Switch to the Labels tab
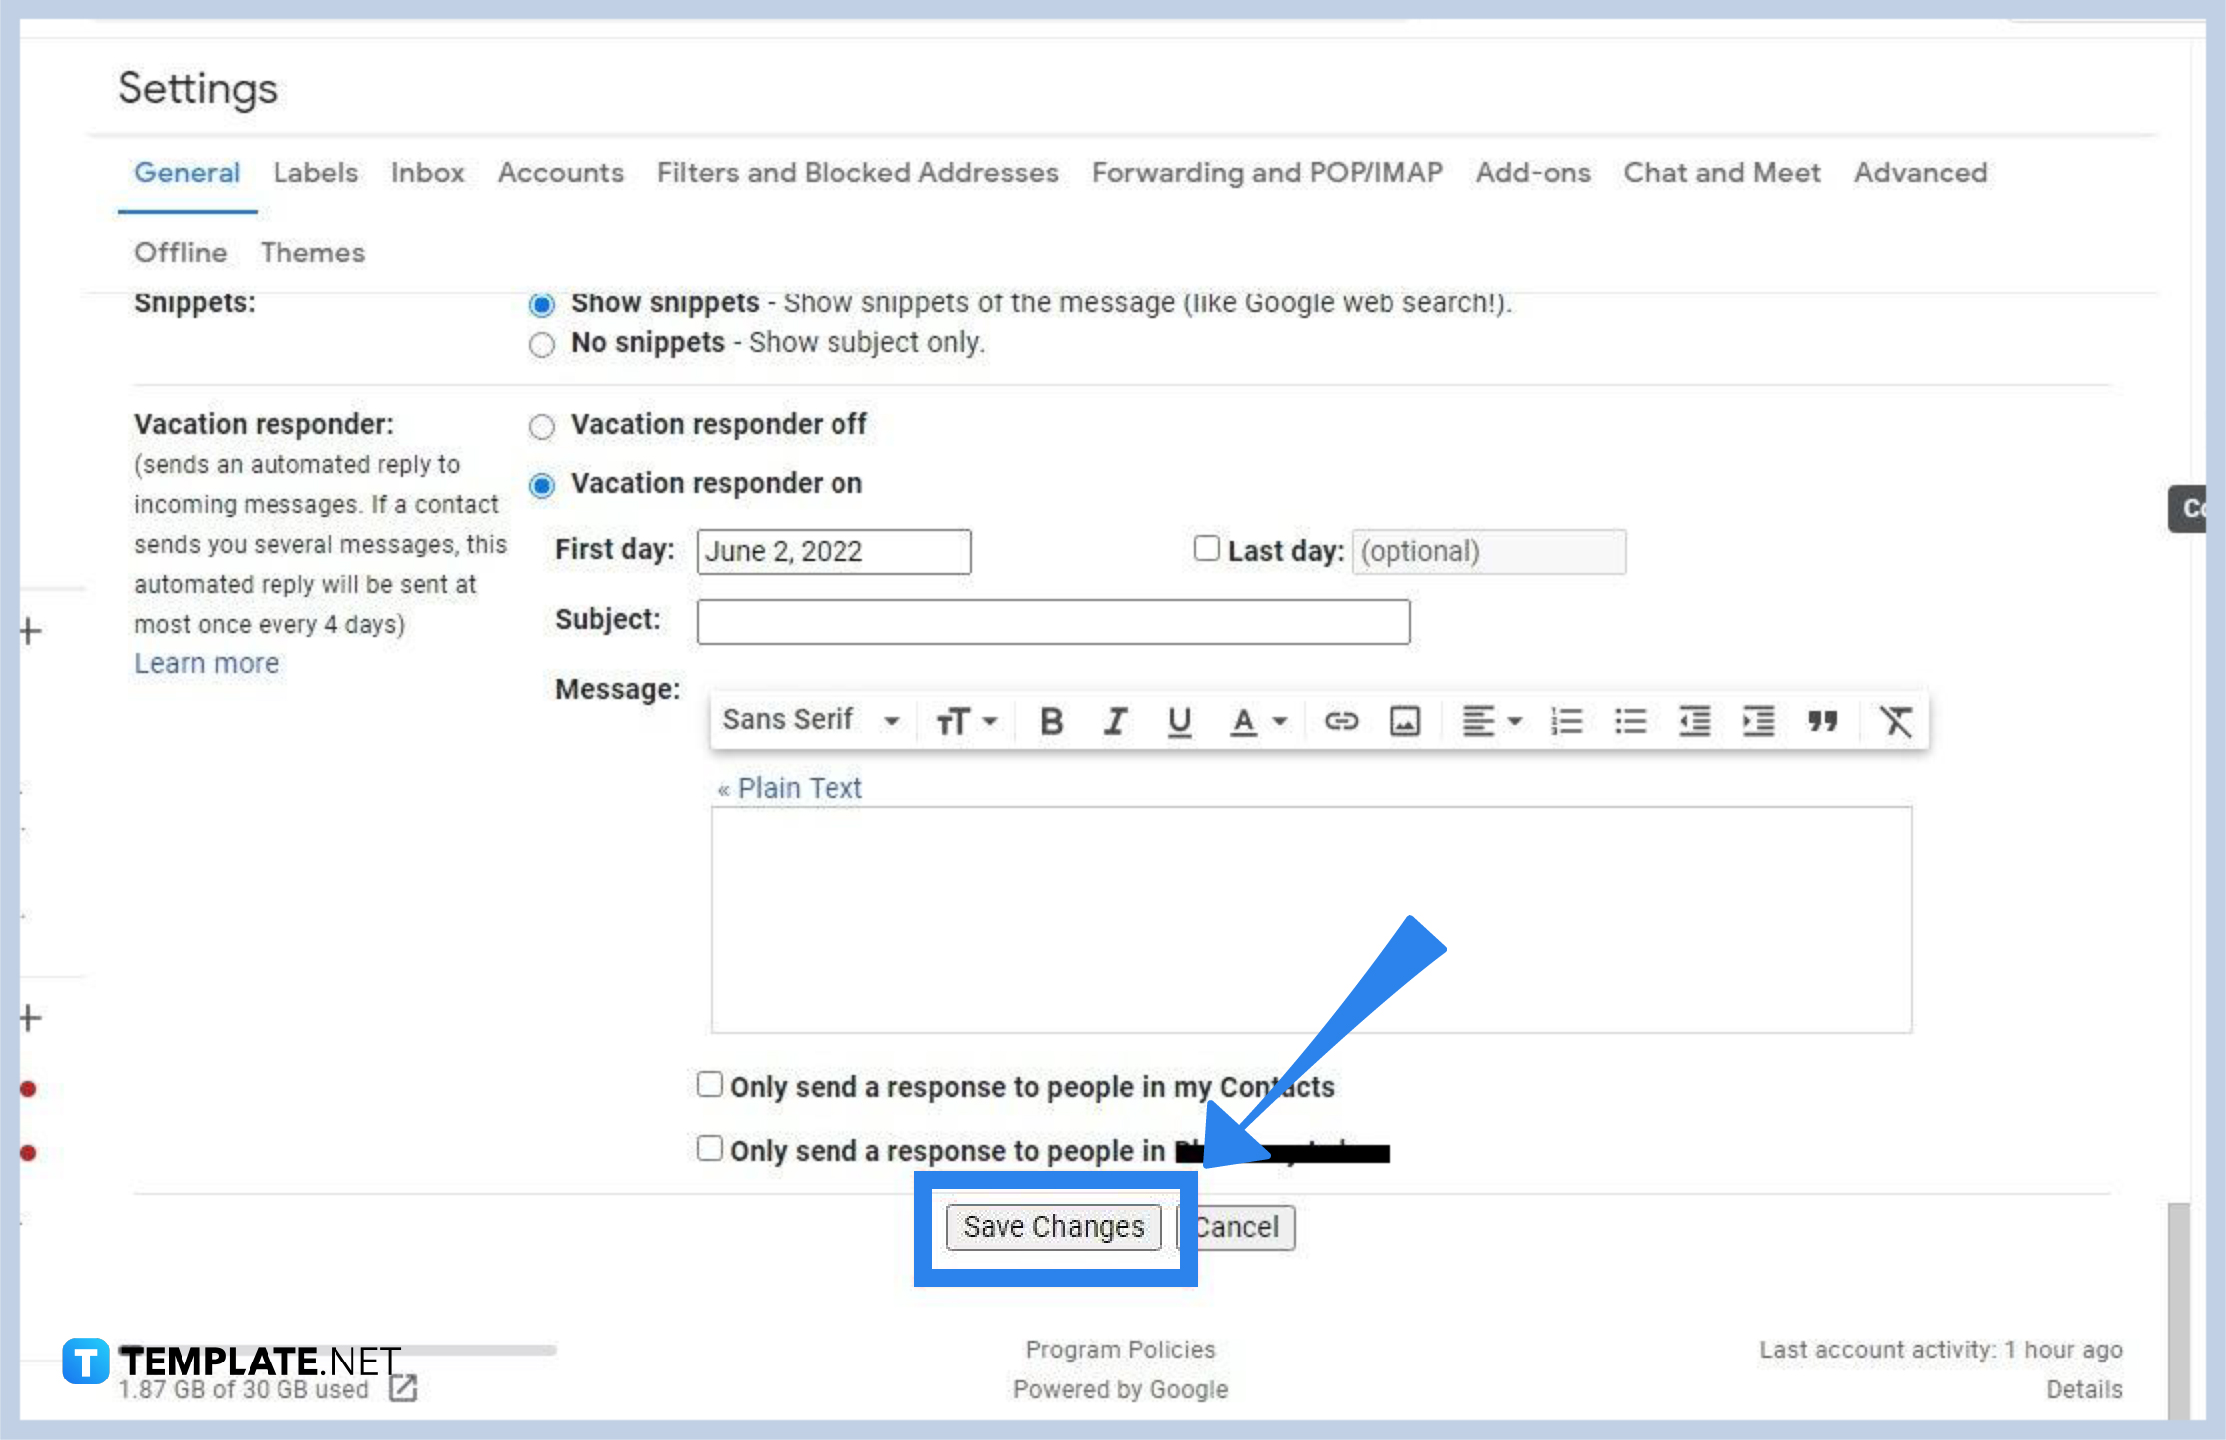The width and height of the screenshot is (2226, 1440). pos(315,172)
